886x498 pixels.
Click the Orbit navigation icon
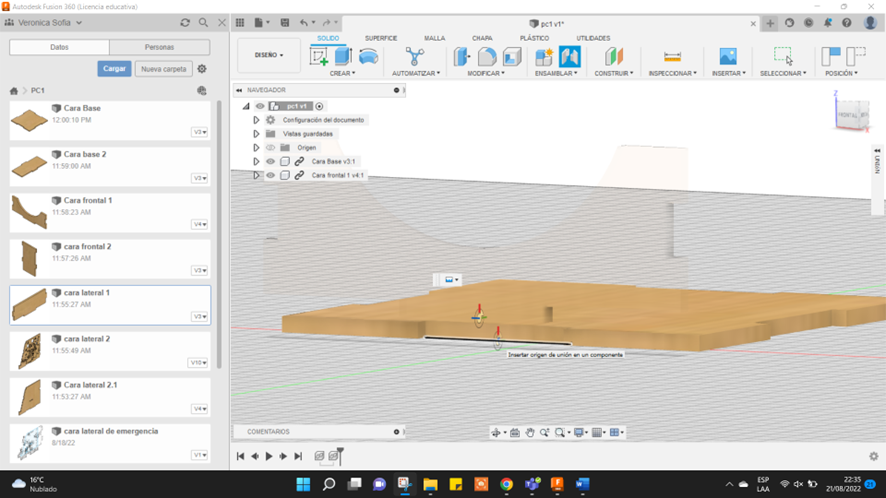(496, 432)
